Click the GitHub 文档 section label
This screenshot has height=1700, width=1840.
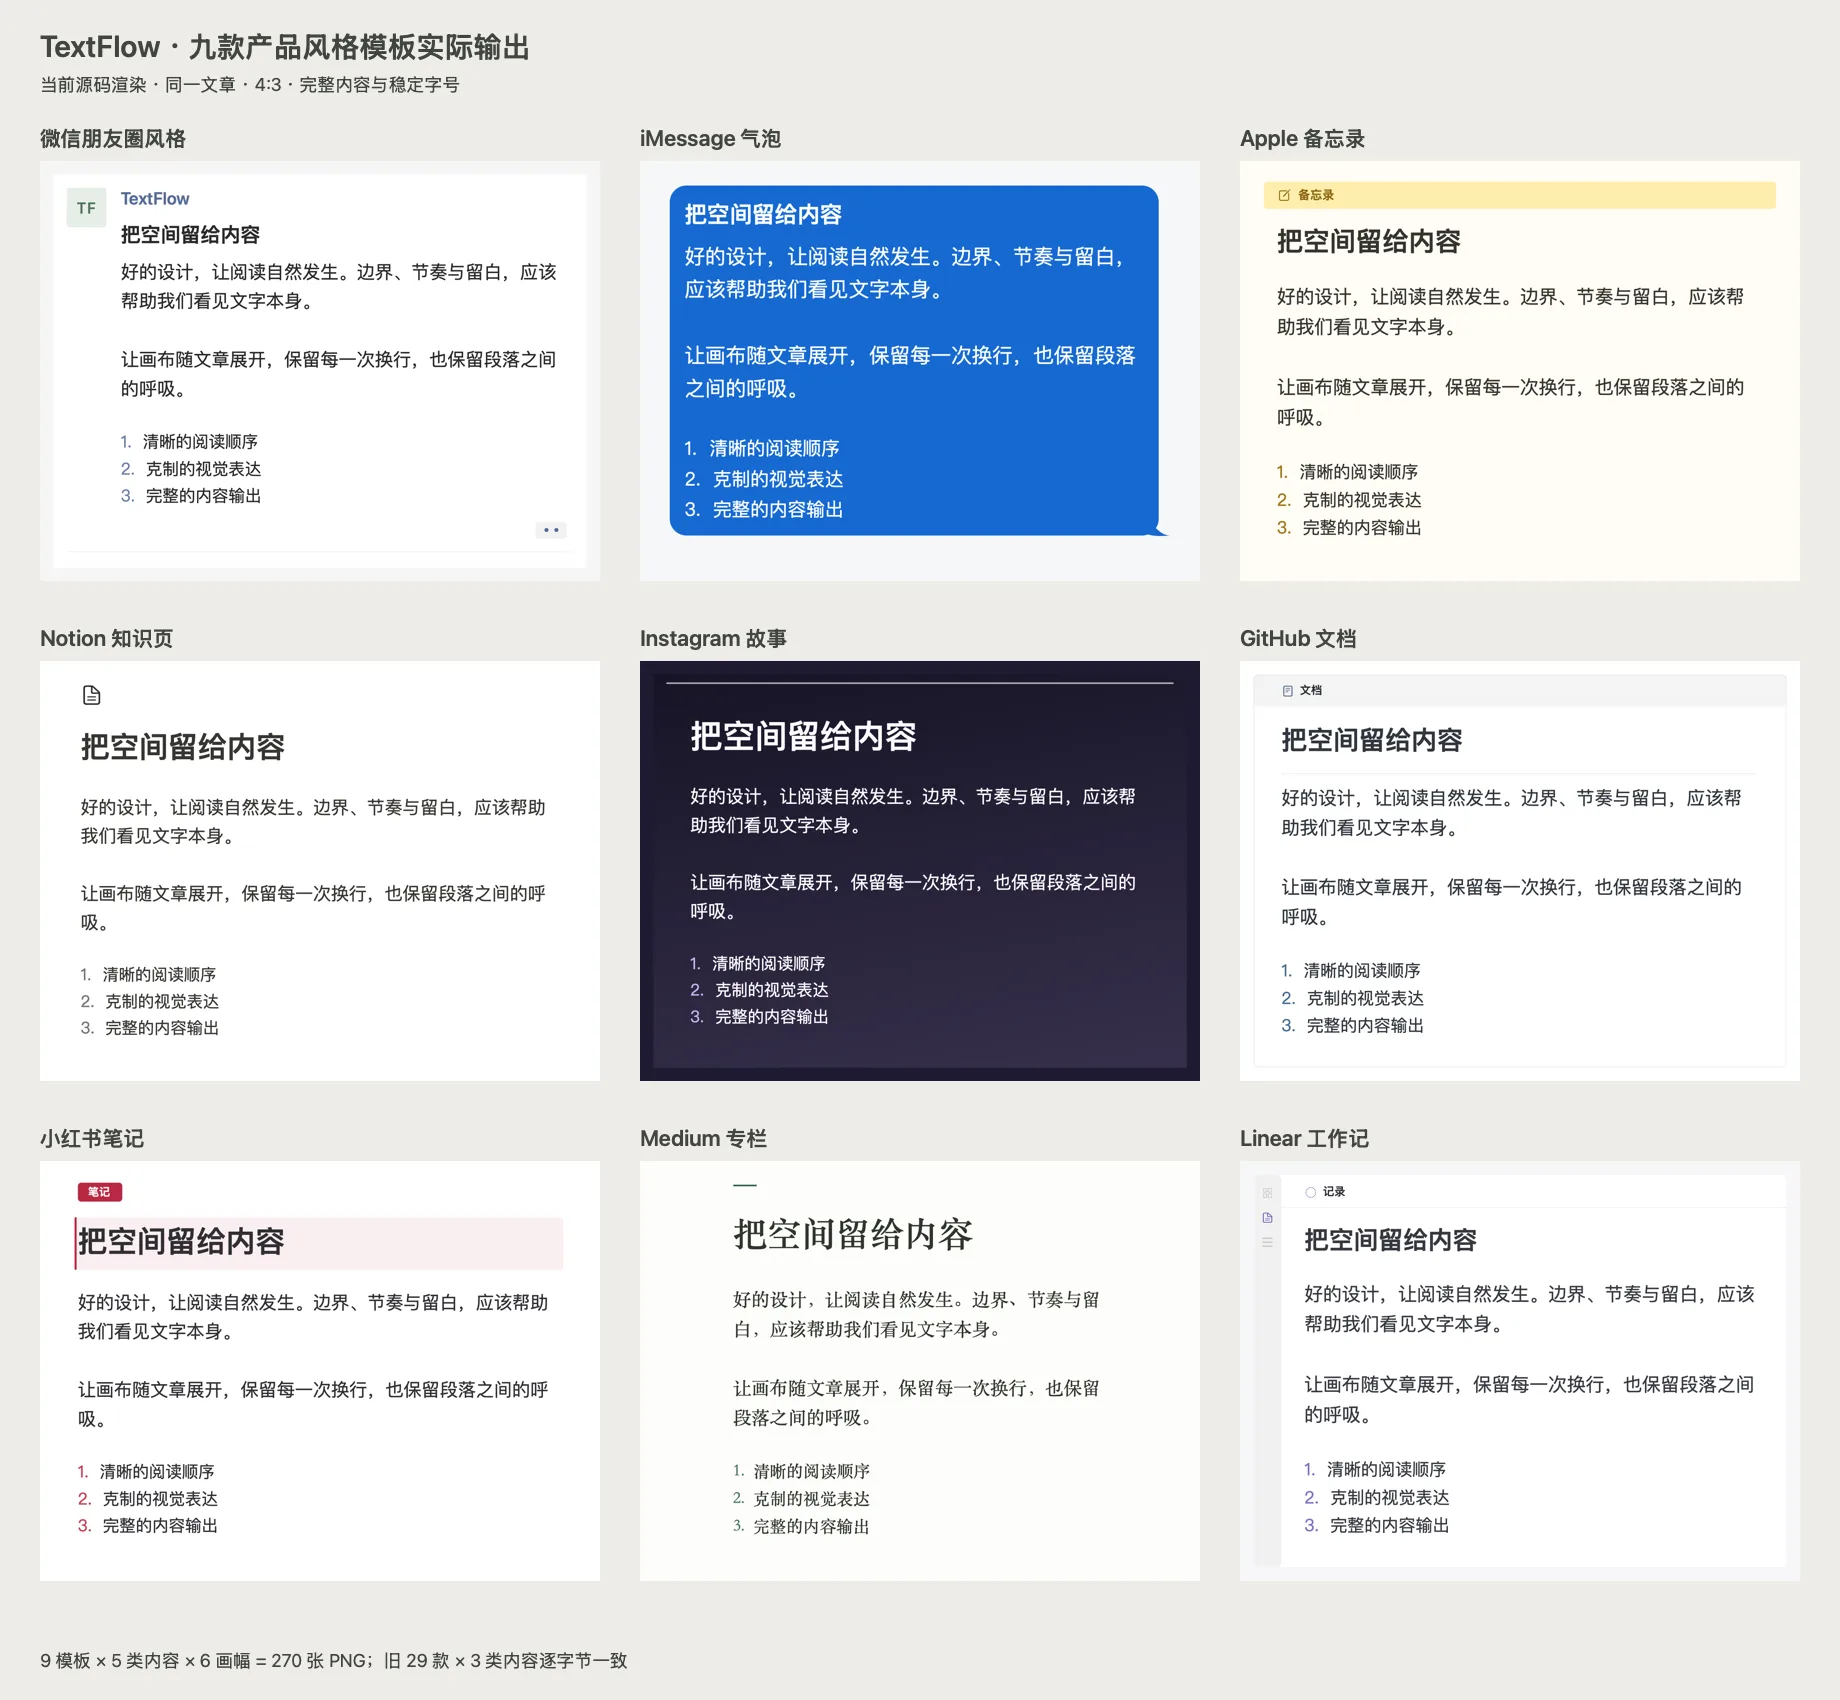[x=1298, y=639]
